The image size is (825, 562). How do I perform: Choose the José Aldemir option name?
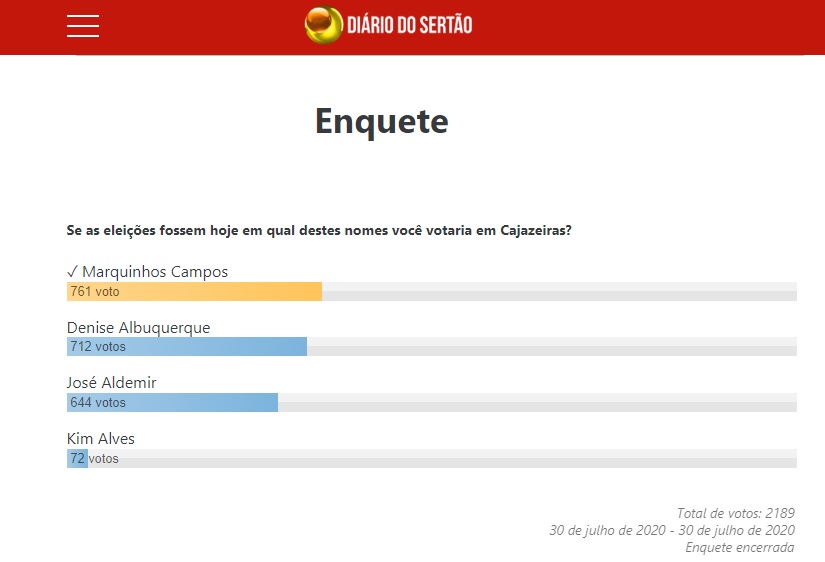pos(112,383)
